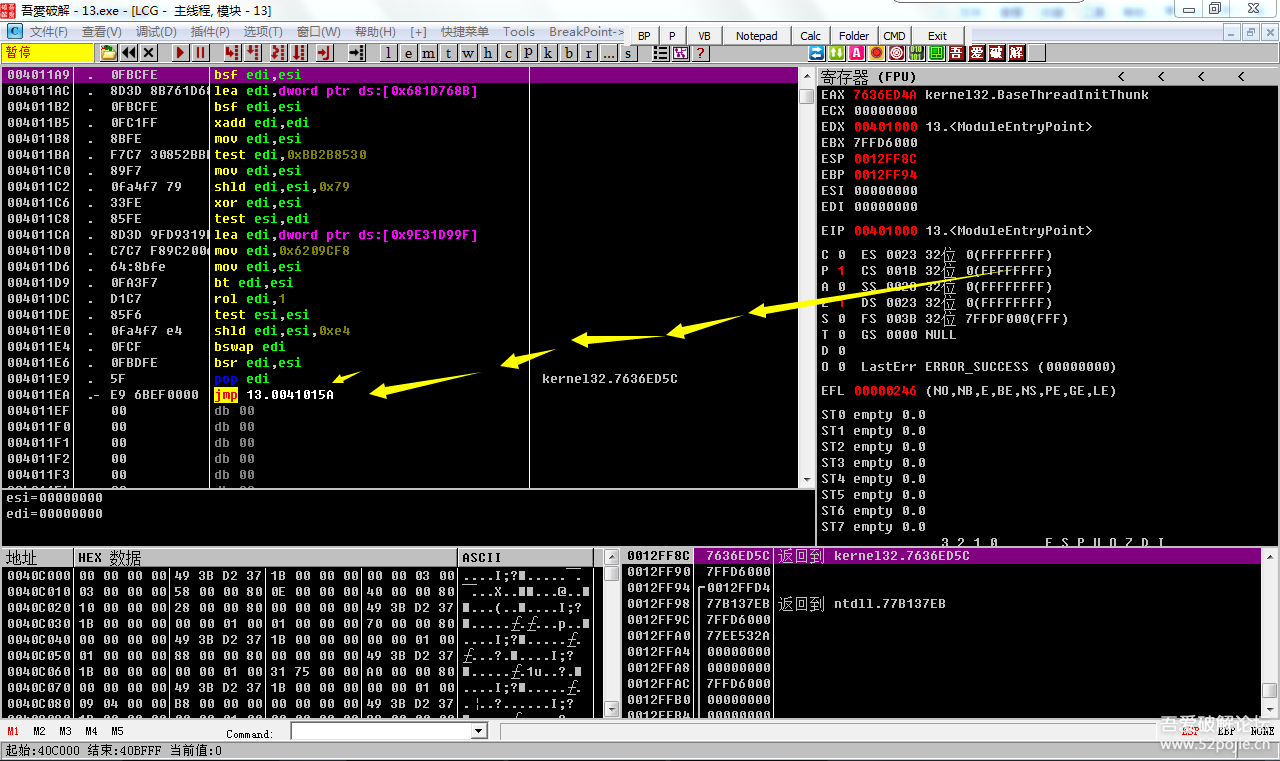
Task: Click the Calc shortcut button
Action: [810, 36]
